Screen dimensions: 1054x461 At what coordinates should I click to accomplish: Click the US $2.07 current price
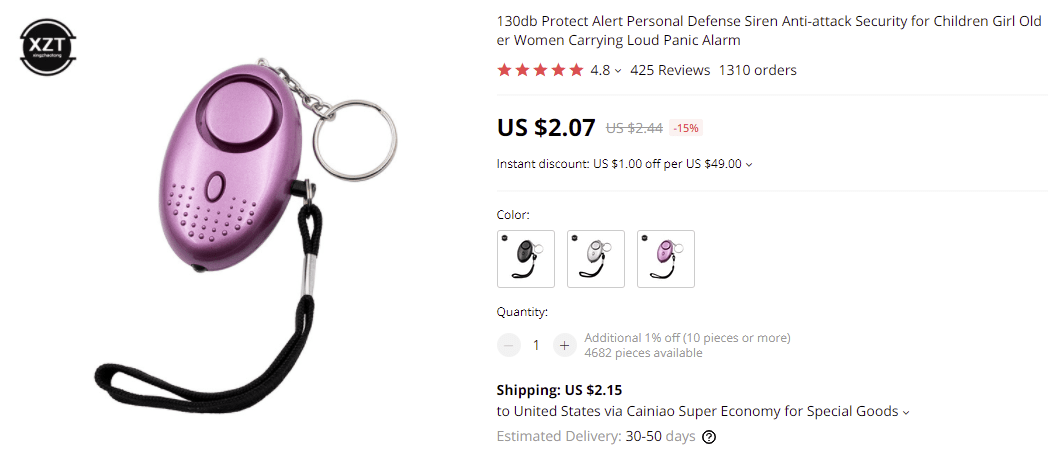click(x=546, y=127)
